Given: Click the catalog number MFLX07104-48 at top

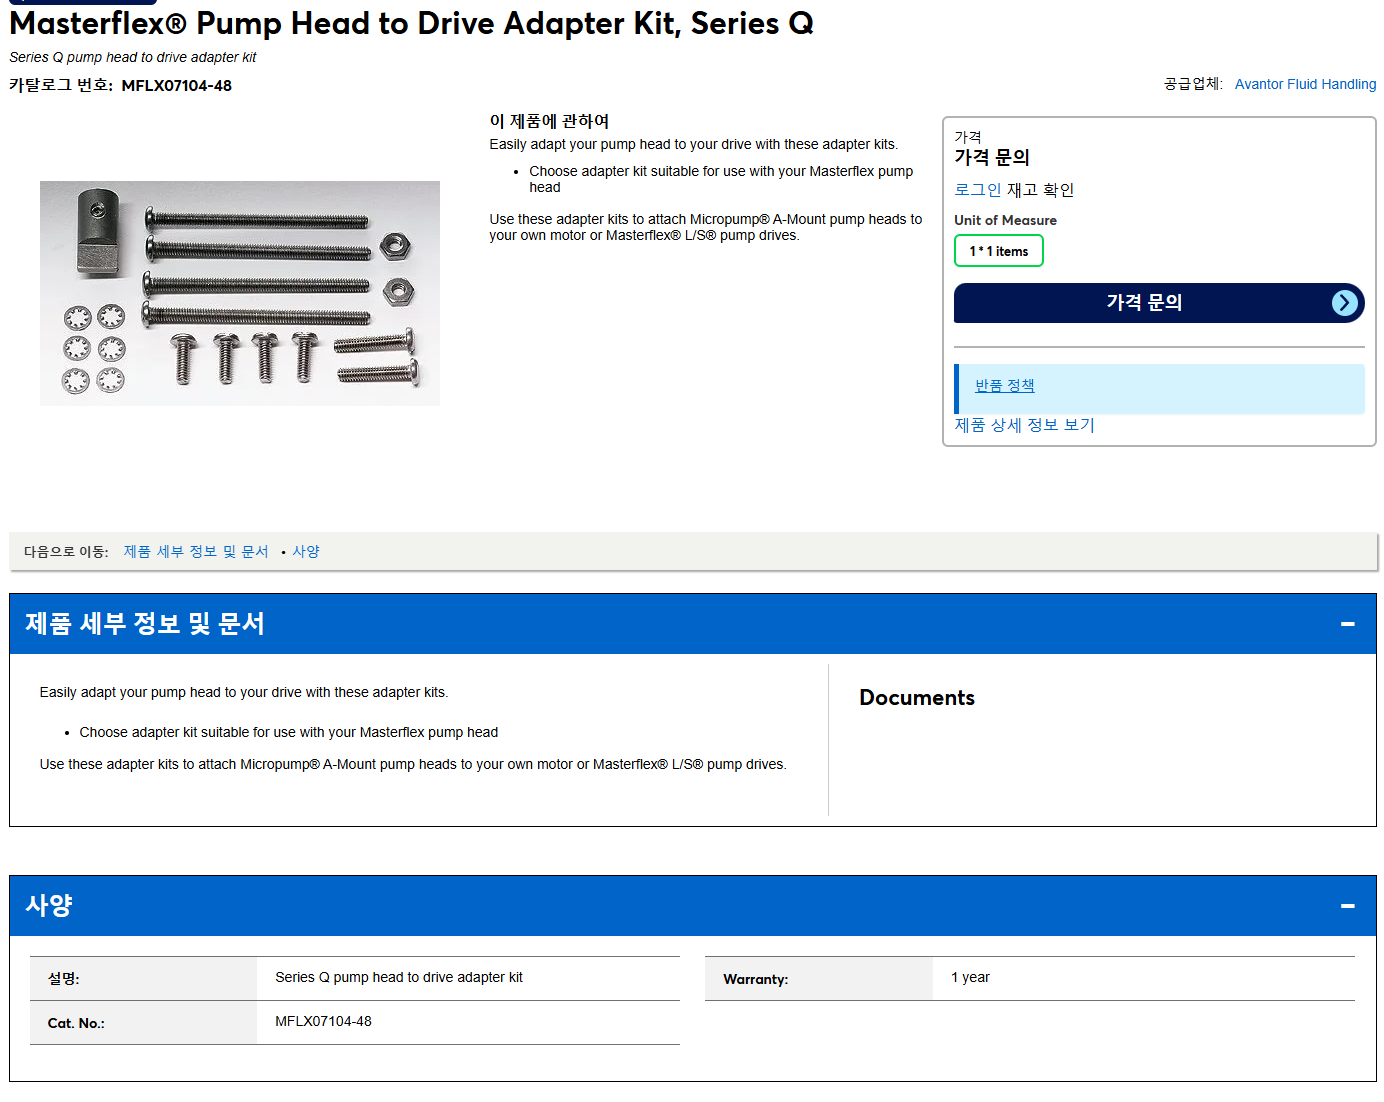Looking at the screenshot, I should pyautogui.click(x=176, y=86).
